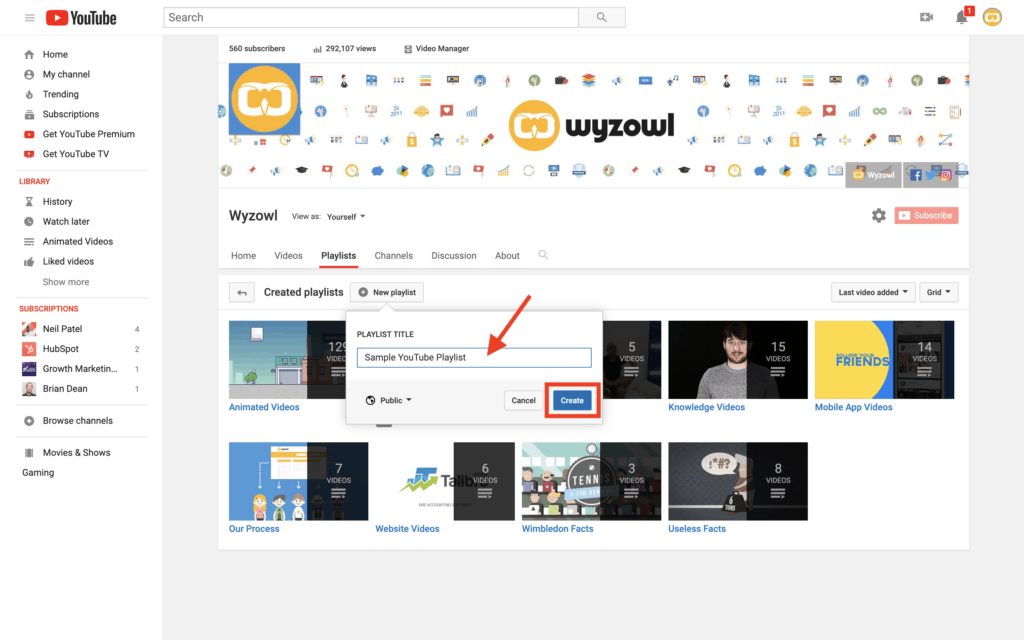The image size is (1024, 640).
Task: Expand the View as Yourself dropdown
Action: pos(346,217)
